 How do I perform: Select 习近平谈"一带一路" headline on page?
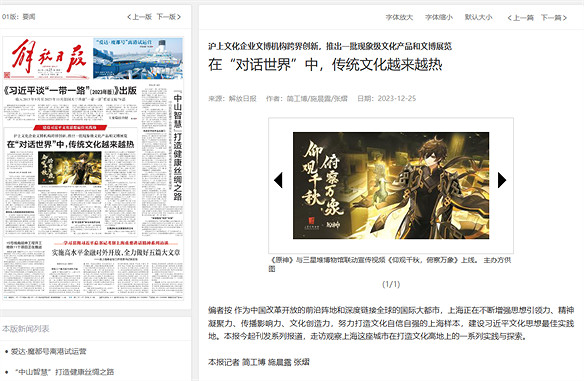coord(71,91)
